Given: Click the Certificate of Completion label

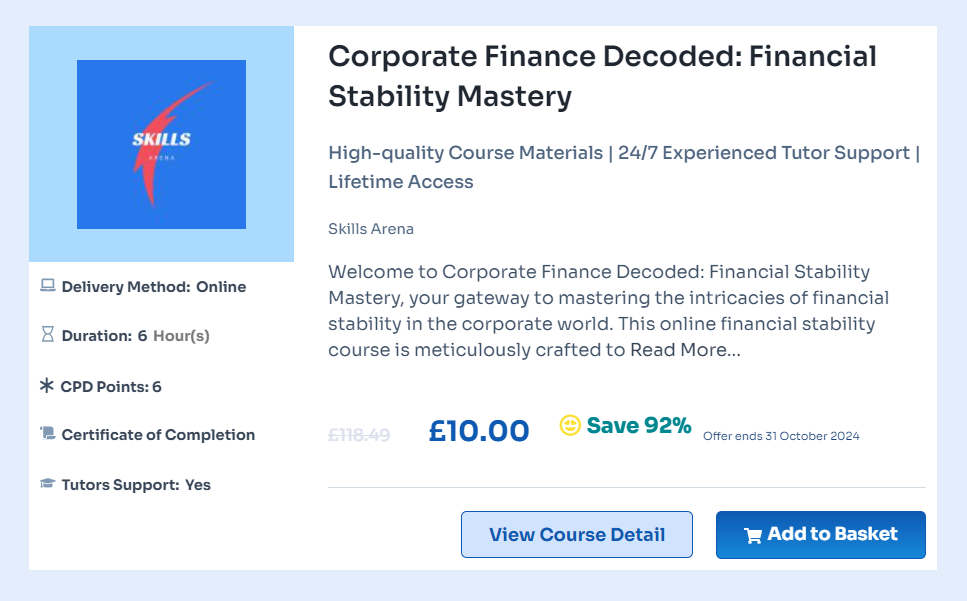Looking at the screenshot, I should point(158,435).
